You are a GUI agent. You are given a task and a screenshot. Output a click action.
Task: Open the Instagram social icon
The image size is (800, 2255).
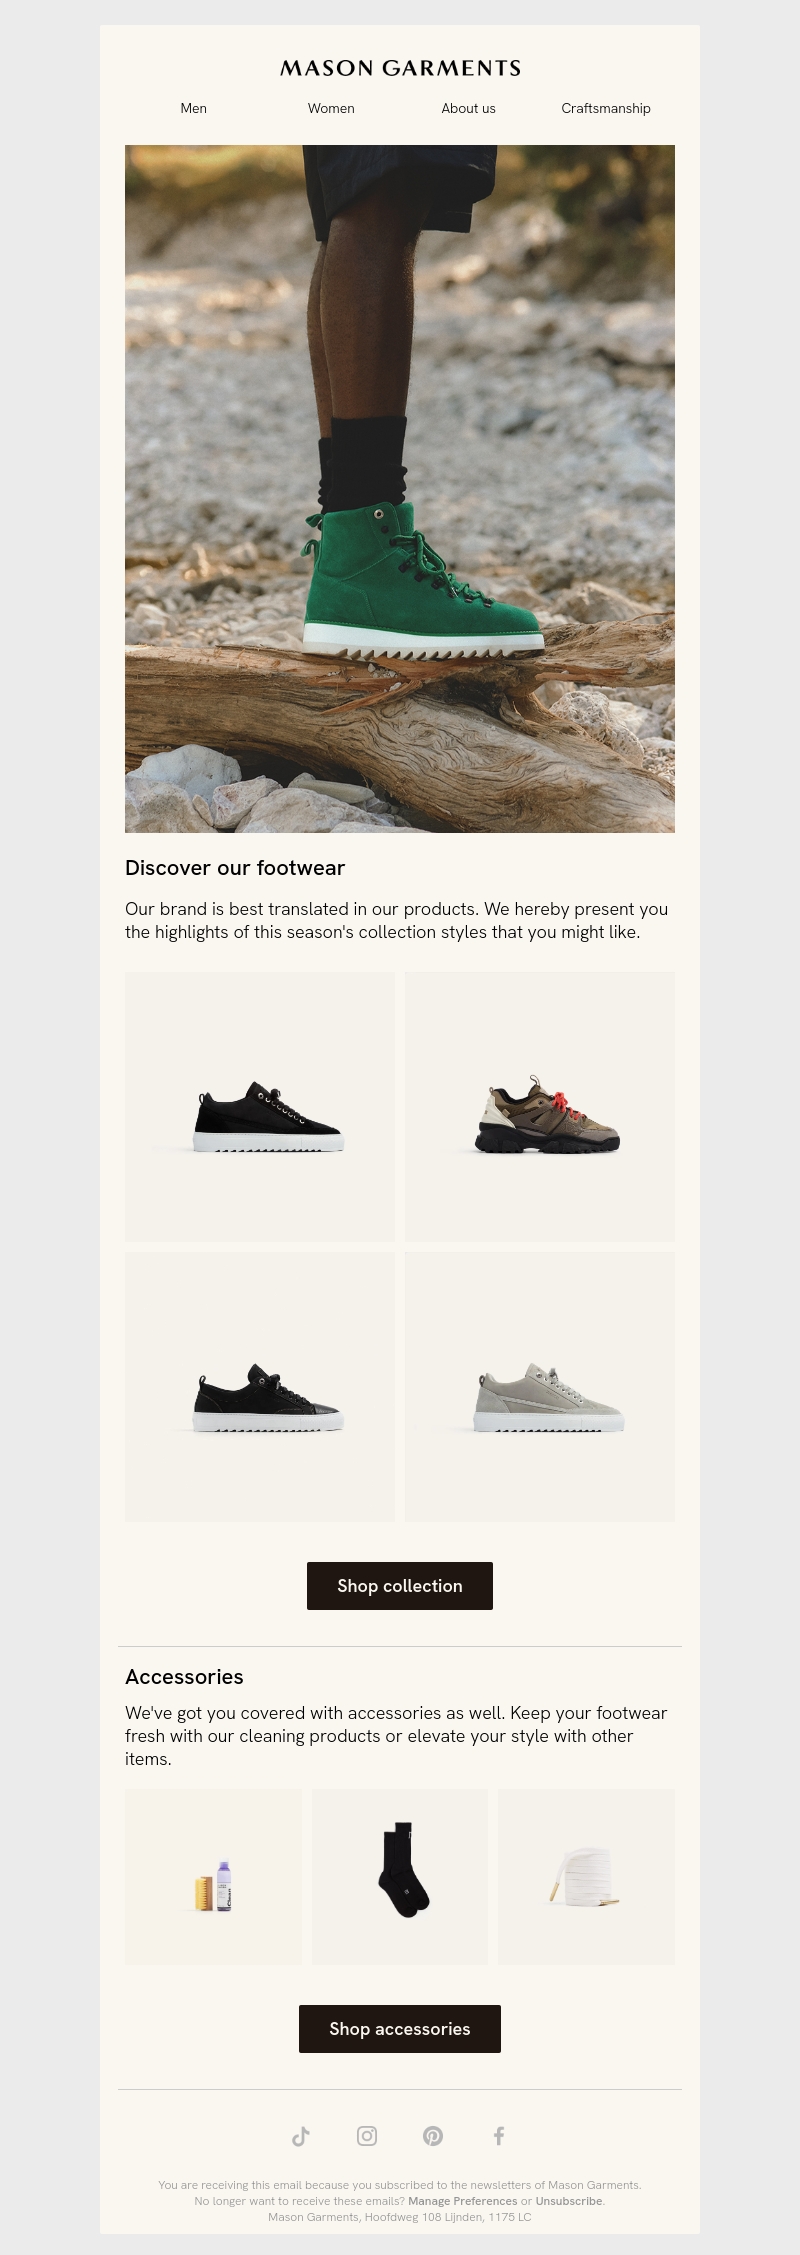coord(367,2136)
